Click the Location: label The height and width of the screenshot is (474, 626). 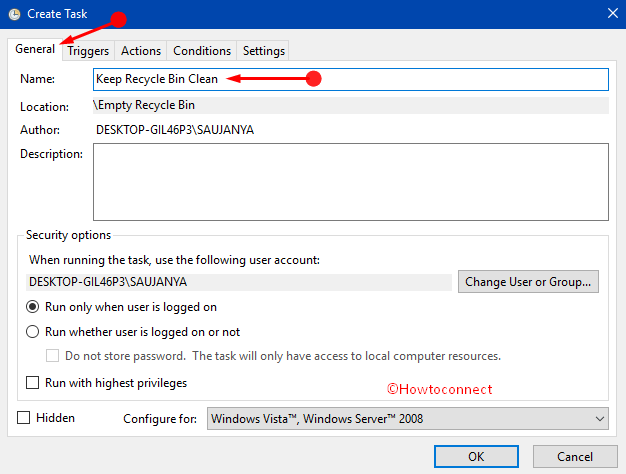click(x=44, y=107)
